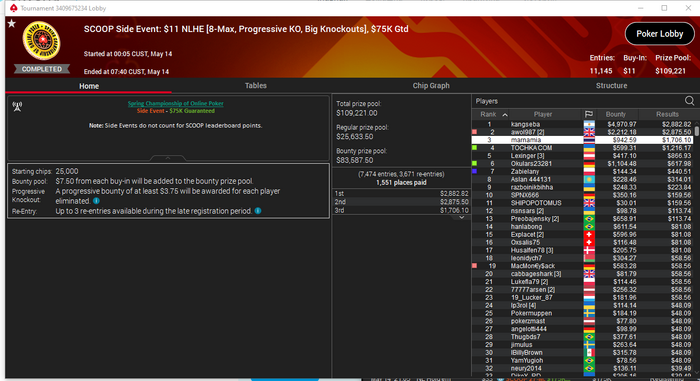Select player row Preobajensky [2]
Image resolution: width=700 pixels, height=381 pixels.
click(583, 219)
